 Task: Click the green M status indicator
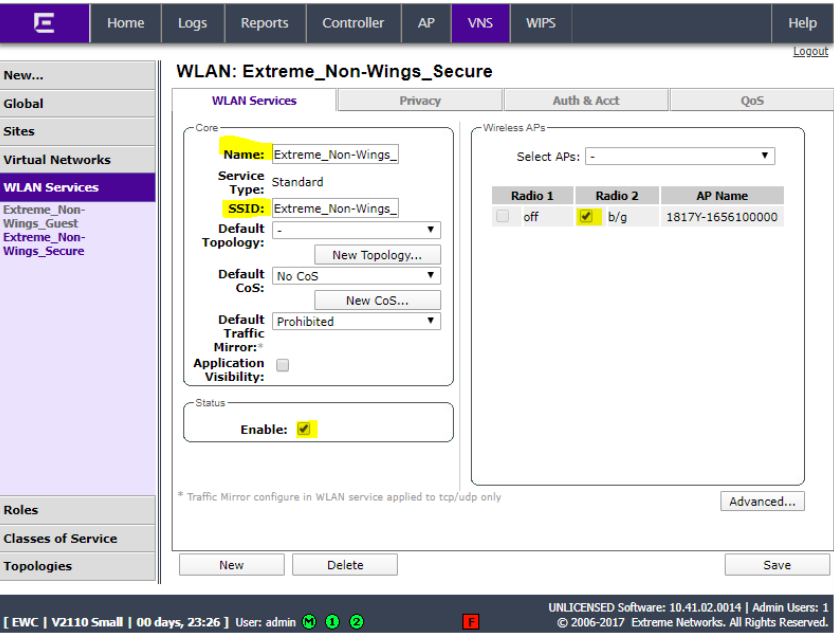tap(309, 621)
